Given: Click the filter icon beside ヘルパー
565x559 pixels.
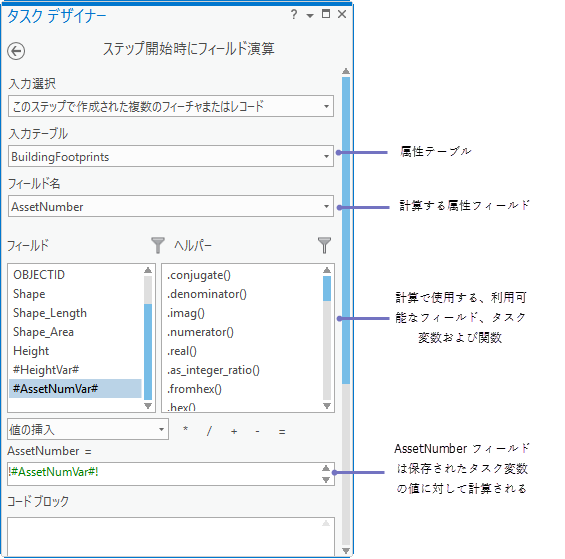Looking at the screenshot, I should (x=324, y=245).
